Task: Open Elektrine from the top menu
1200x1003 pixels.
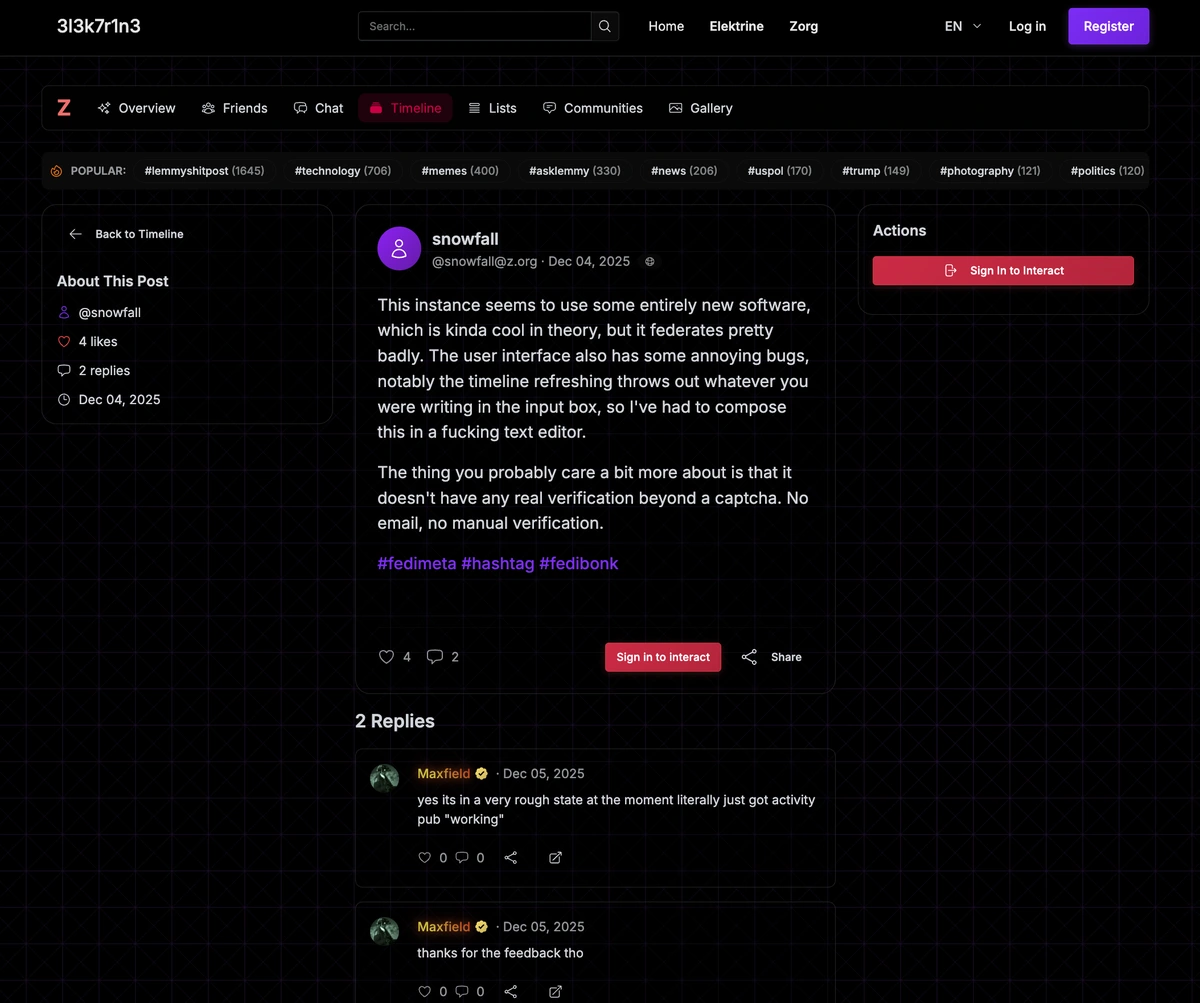Action: (x=736, y=26)
